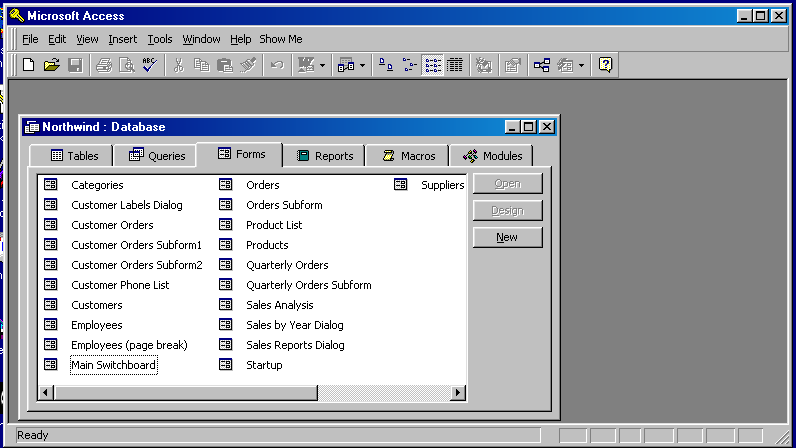The height and width of the screenshot is (448, 796).
Task: Select the Employees (page break) form
Action: click(129, 345)
